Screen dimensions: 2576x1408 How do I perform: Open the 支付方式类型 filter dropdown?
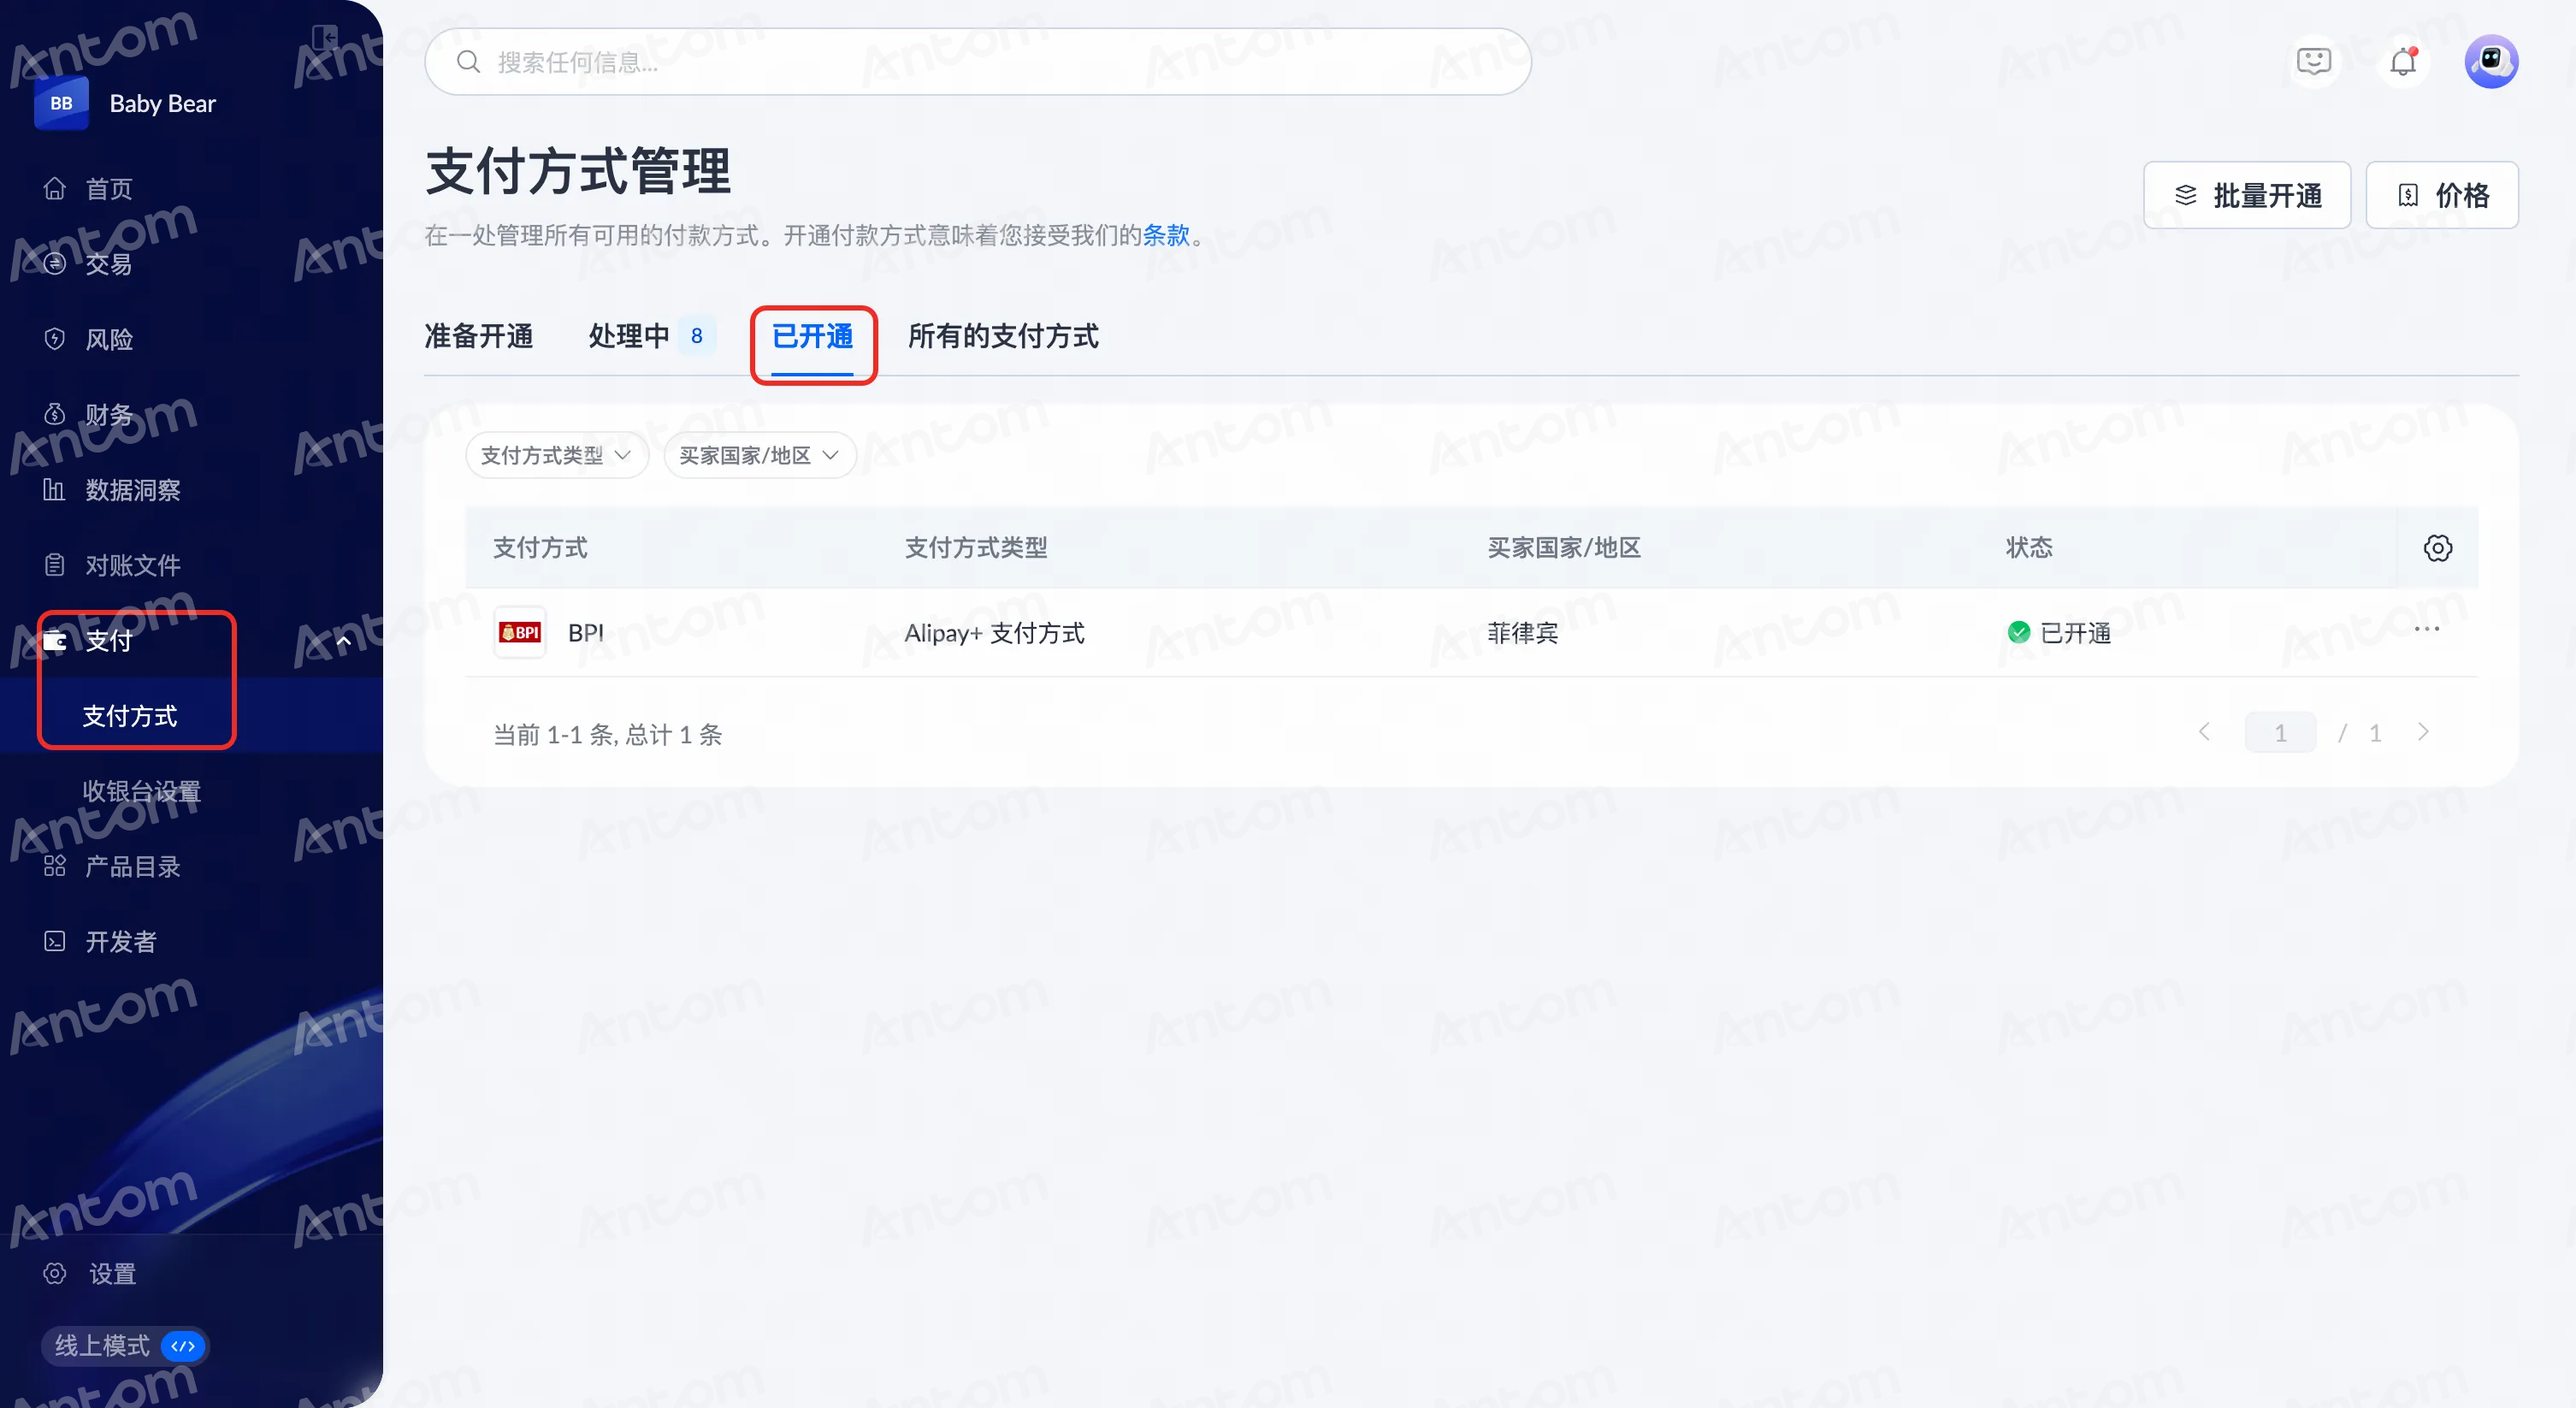pyautogui.click(x=557, y=455)
